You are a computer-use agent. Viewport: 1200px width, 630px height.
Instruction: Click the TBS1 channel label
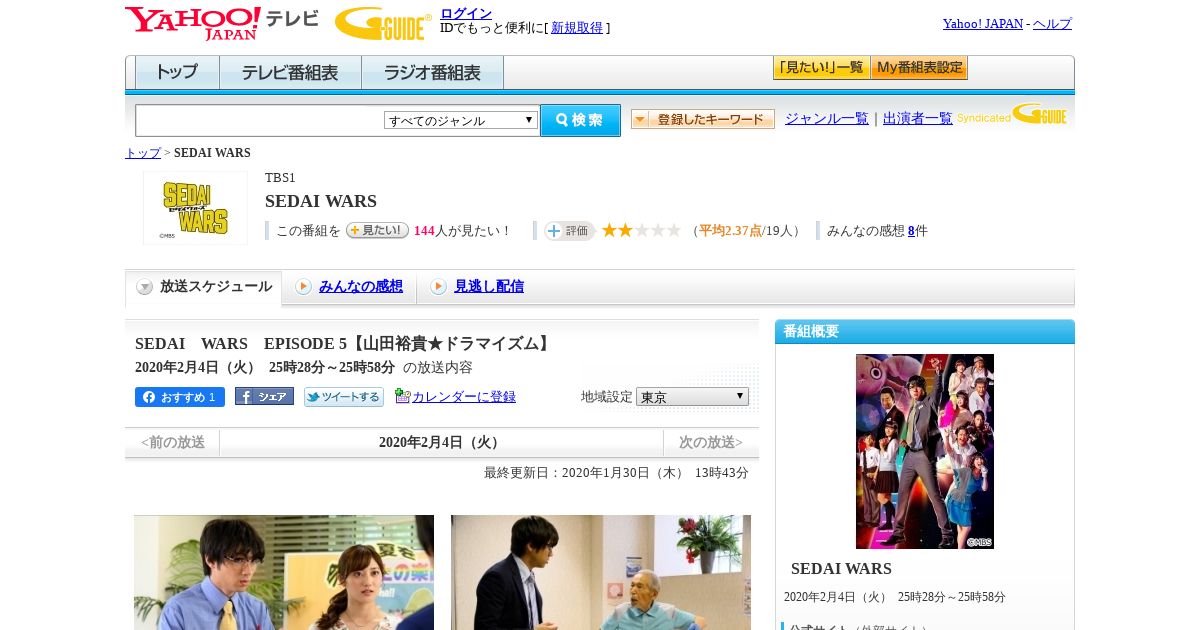click(280, 178)
